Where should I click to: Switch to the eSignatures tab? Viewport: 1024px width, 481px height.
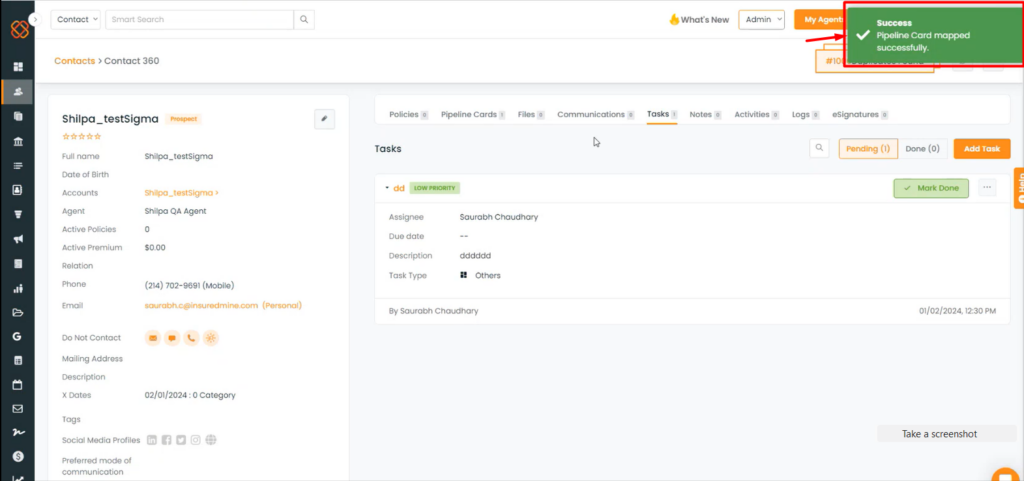click(859, 114)
